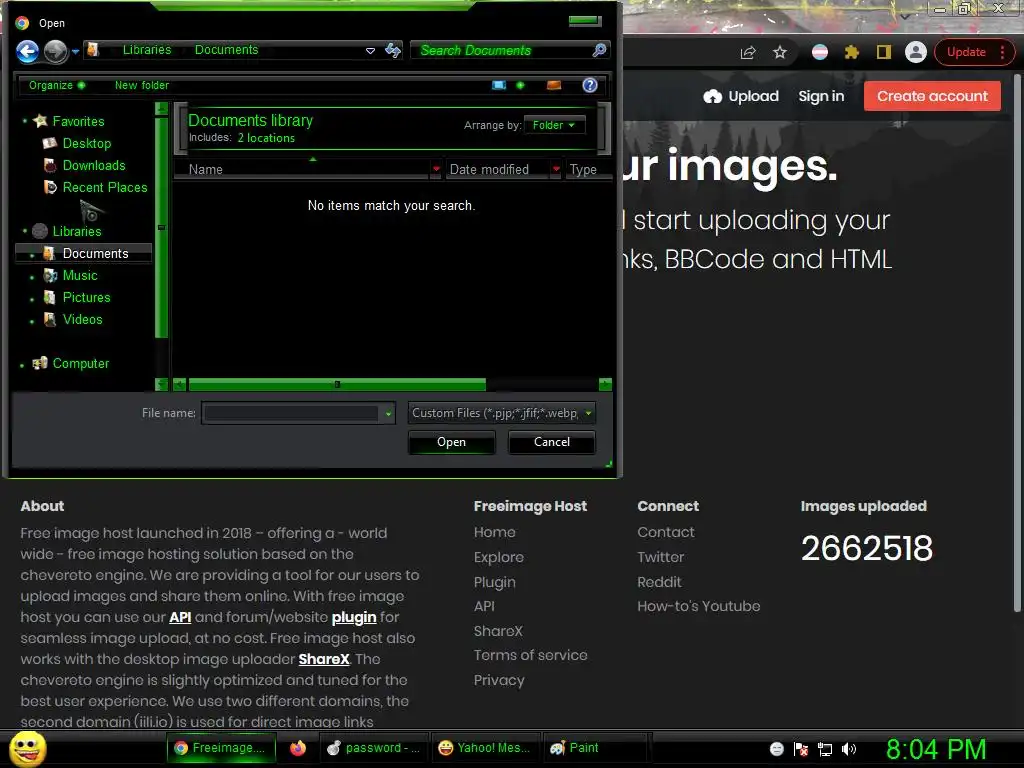Screen dimensions: 1024x768
Task: Switch to Firefox from the taskbar
Action: (x=298, y=748)
